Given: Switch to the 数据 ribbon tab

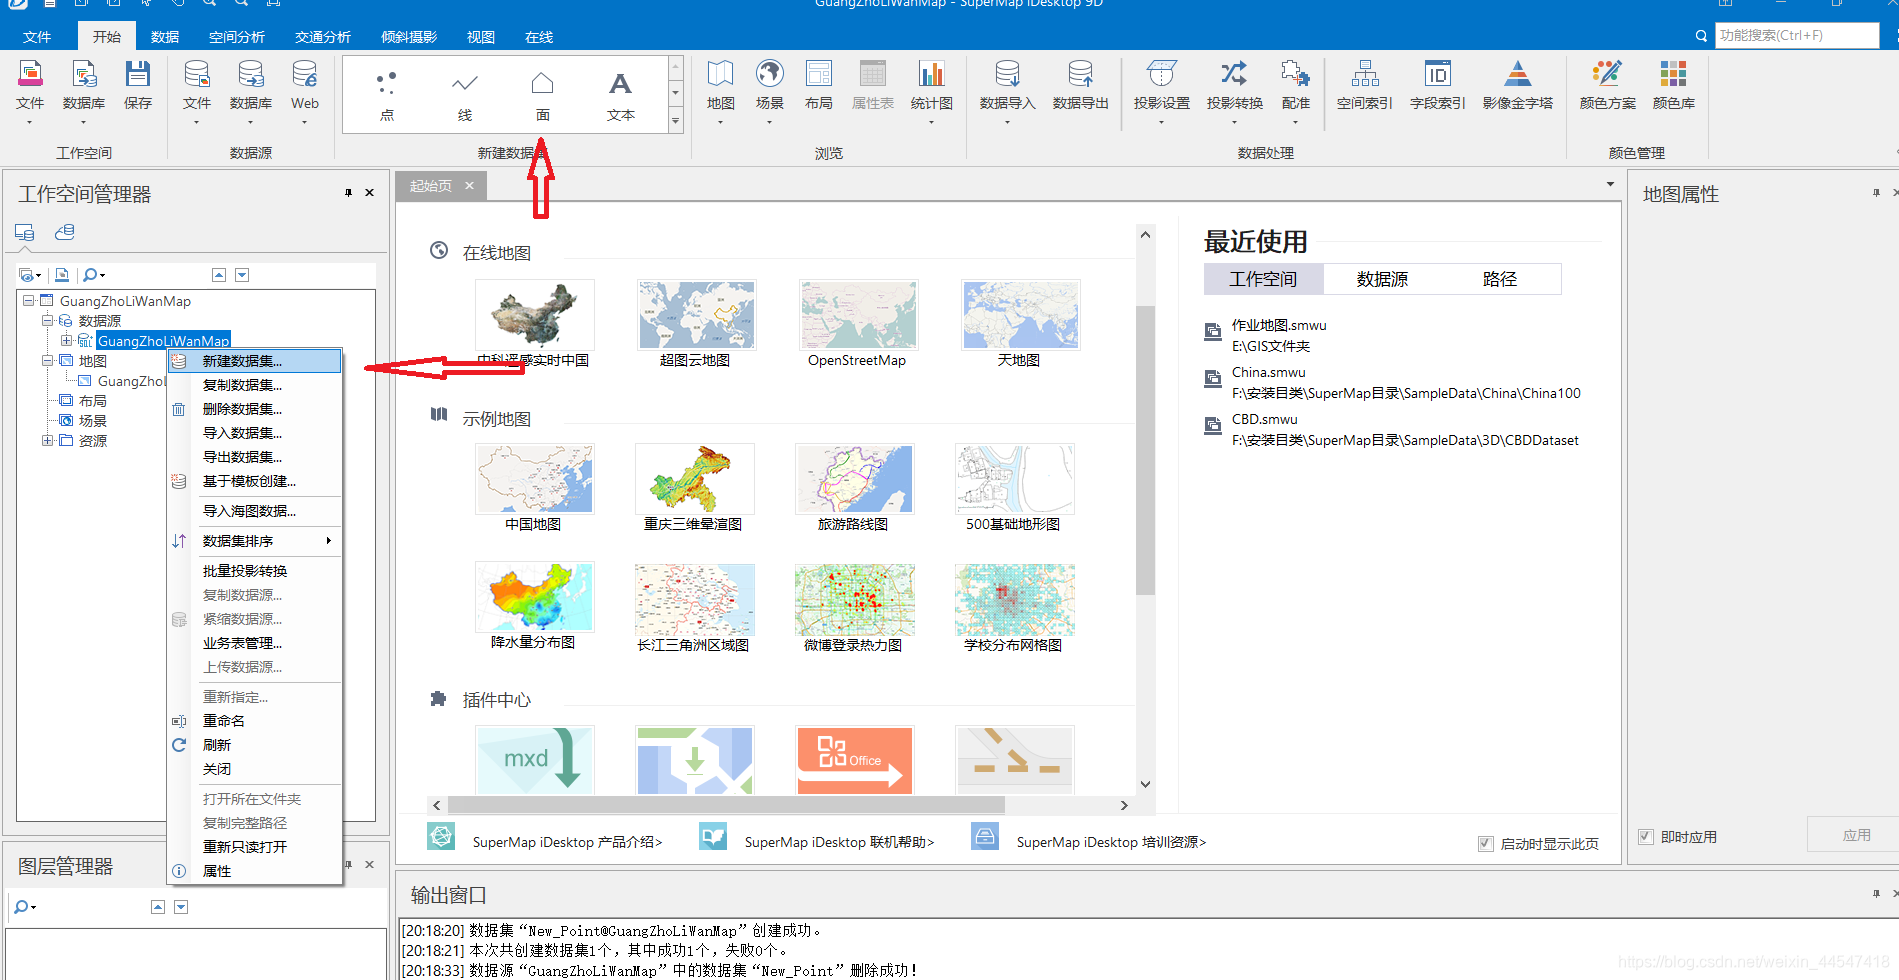Looking at the screenshot, I should 165,37.
